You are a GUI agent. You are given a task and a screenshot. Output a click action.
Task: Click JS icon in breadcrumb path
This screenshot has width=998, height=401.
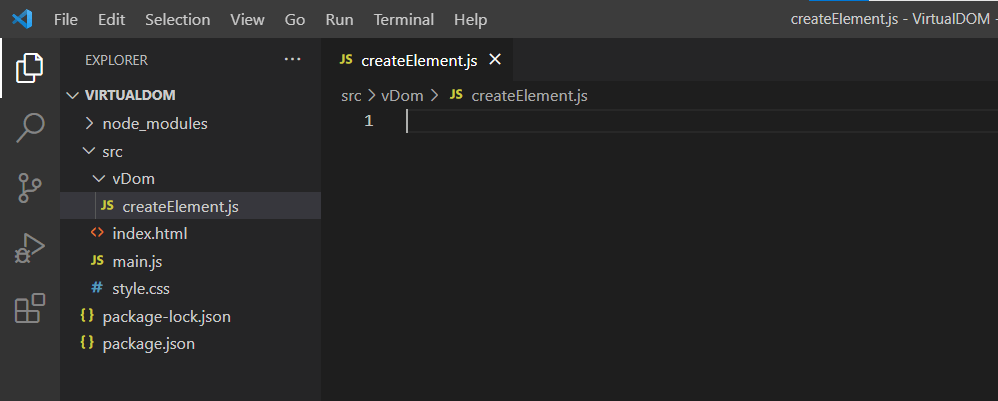(456, 95)
